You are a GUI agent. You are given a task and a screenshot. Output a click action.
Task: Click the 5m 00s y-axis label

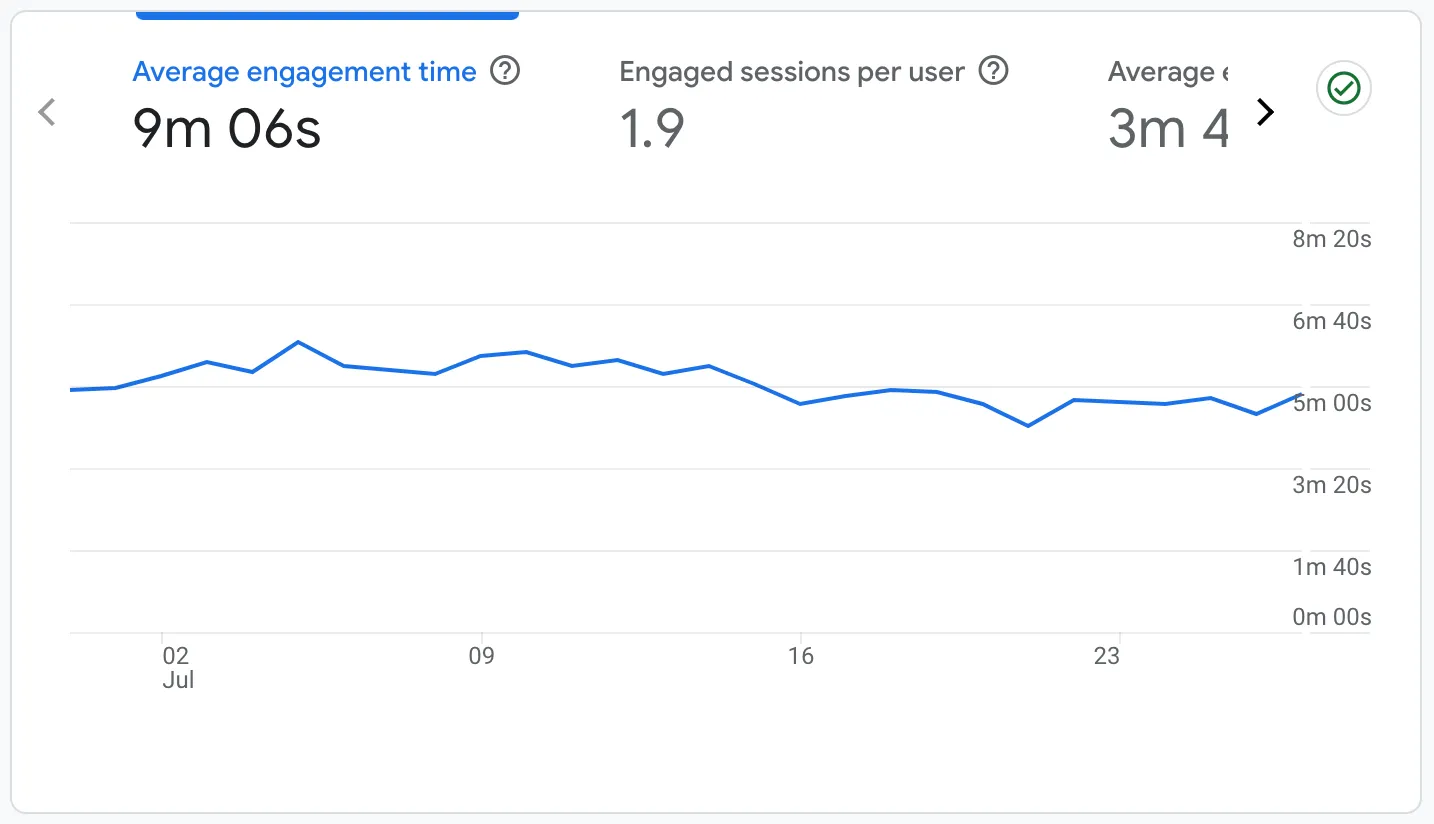(1332, 403)
